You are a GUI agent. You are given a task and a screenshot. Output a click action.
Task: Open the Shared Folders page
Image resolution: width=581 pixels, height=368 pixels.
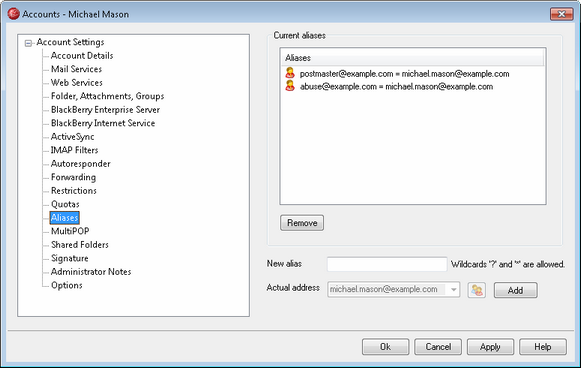click(80, 245)
